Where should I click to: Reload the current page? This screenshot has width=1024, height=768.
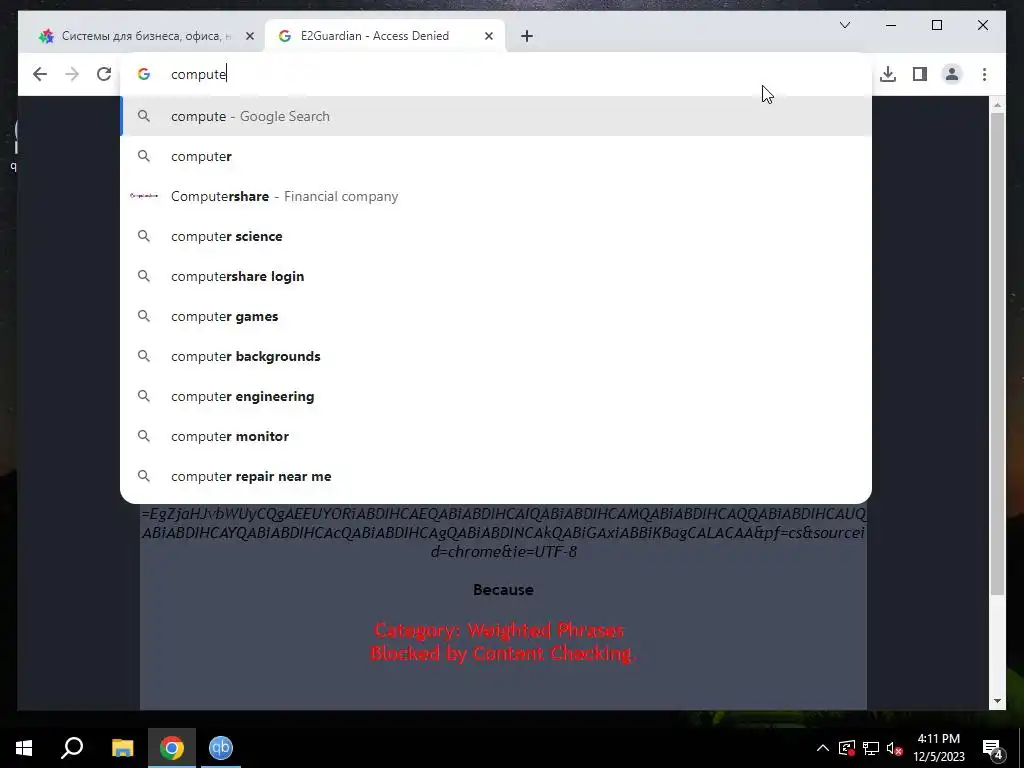tap(104, 74)
